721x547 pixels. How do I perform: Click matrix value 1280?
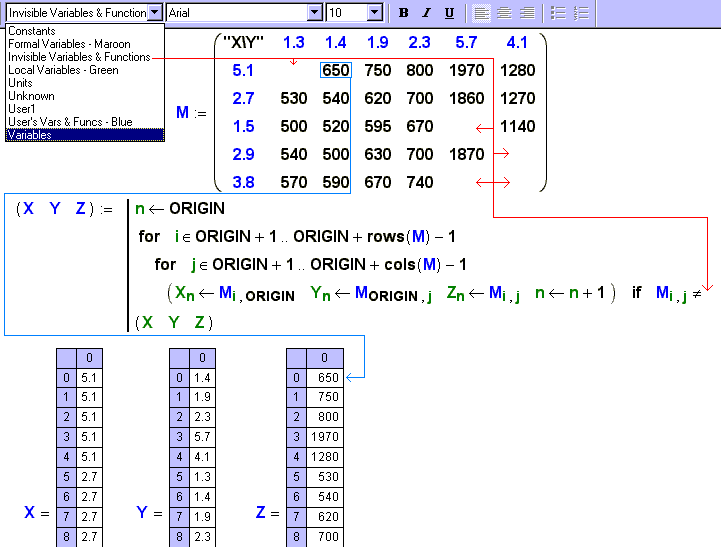click(x=517, y=70)
